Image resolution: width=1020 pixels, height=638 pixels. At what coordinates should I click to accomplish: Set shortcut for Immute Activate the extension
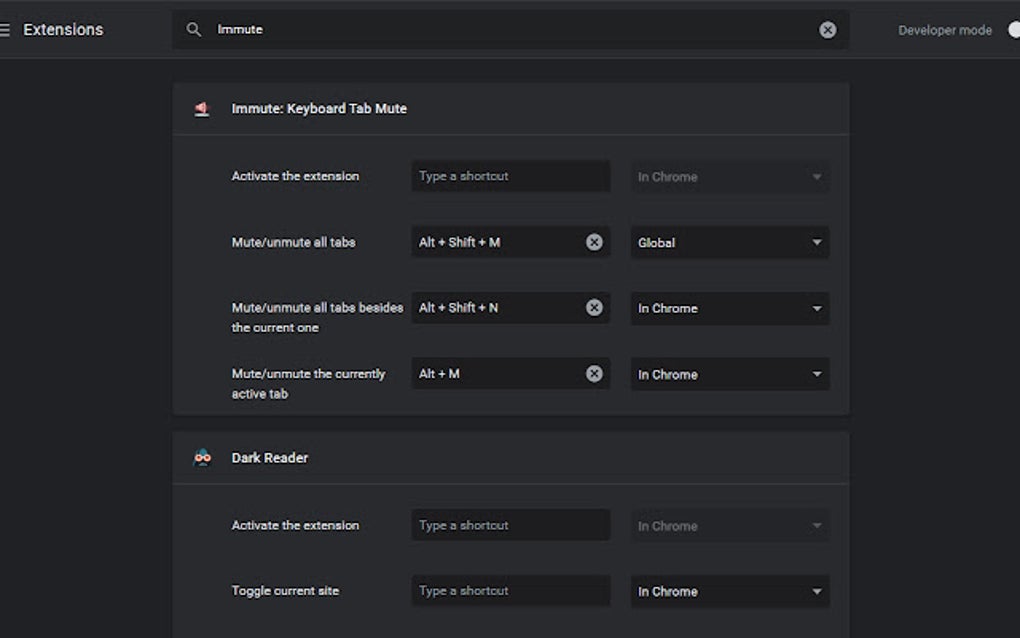coord(510,176)
